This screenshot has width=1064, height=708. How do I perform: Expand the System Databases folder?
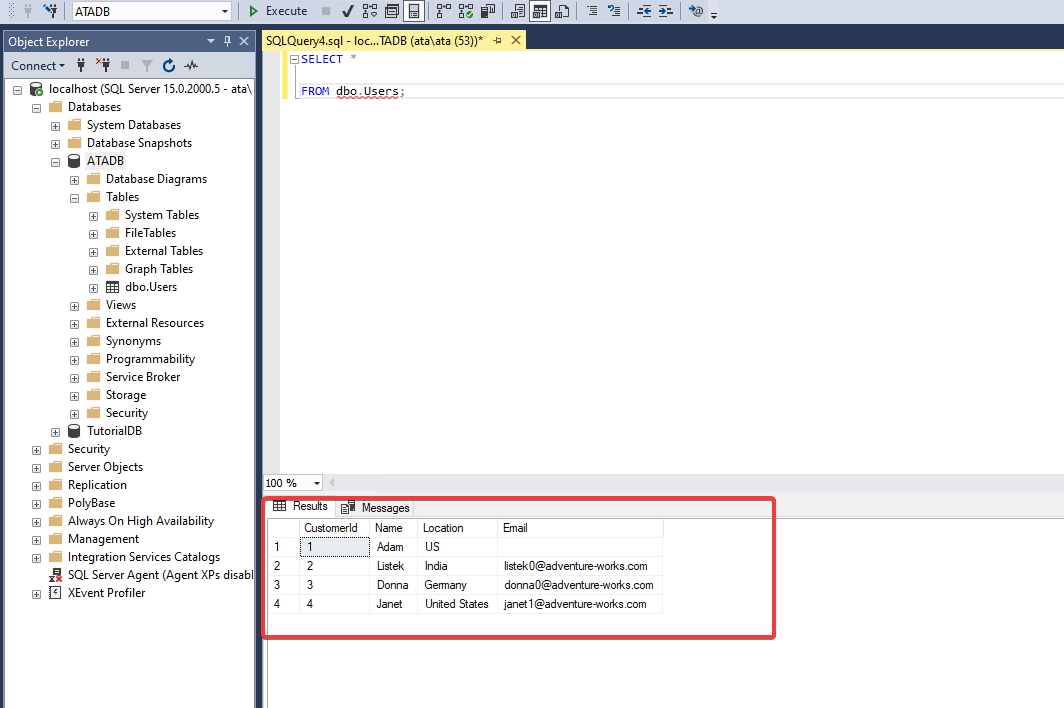[56, 126]
